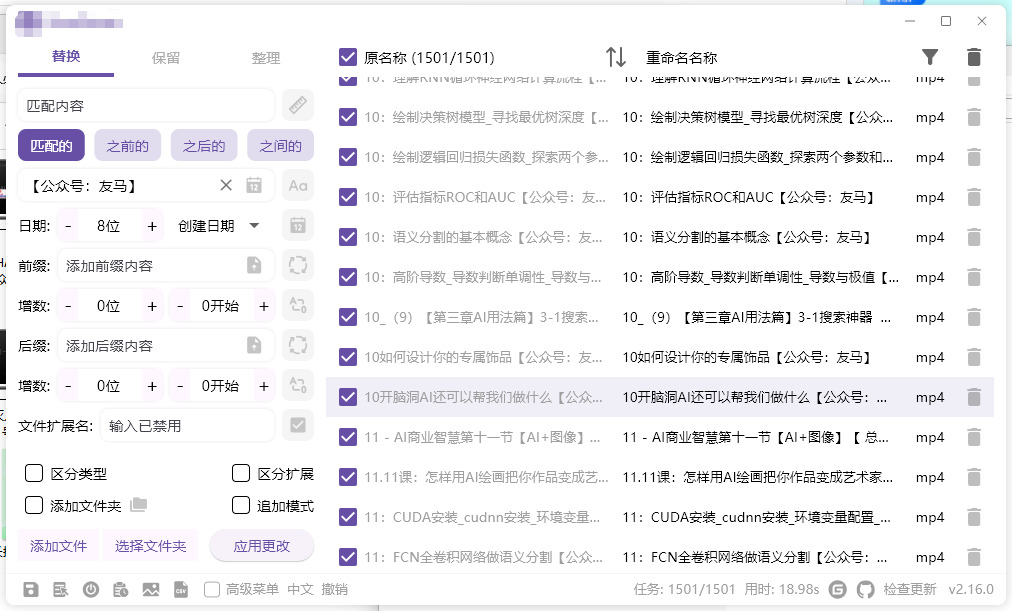Toggle the 原名称 select-all checkbox
Screen dimensions: 1012x611
click(348, 57)
